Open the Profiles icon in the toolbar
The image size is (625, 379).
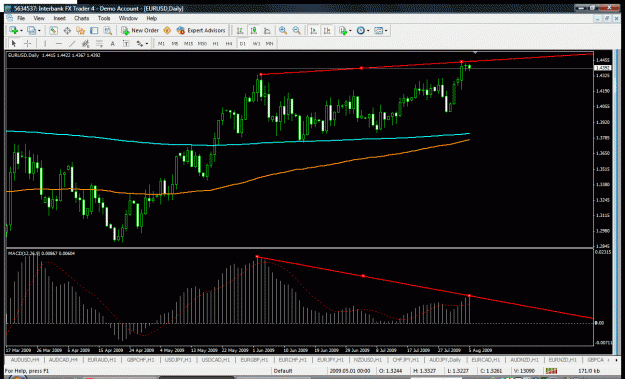[x=31, y=30]
